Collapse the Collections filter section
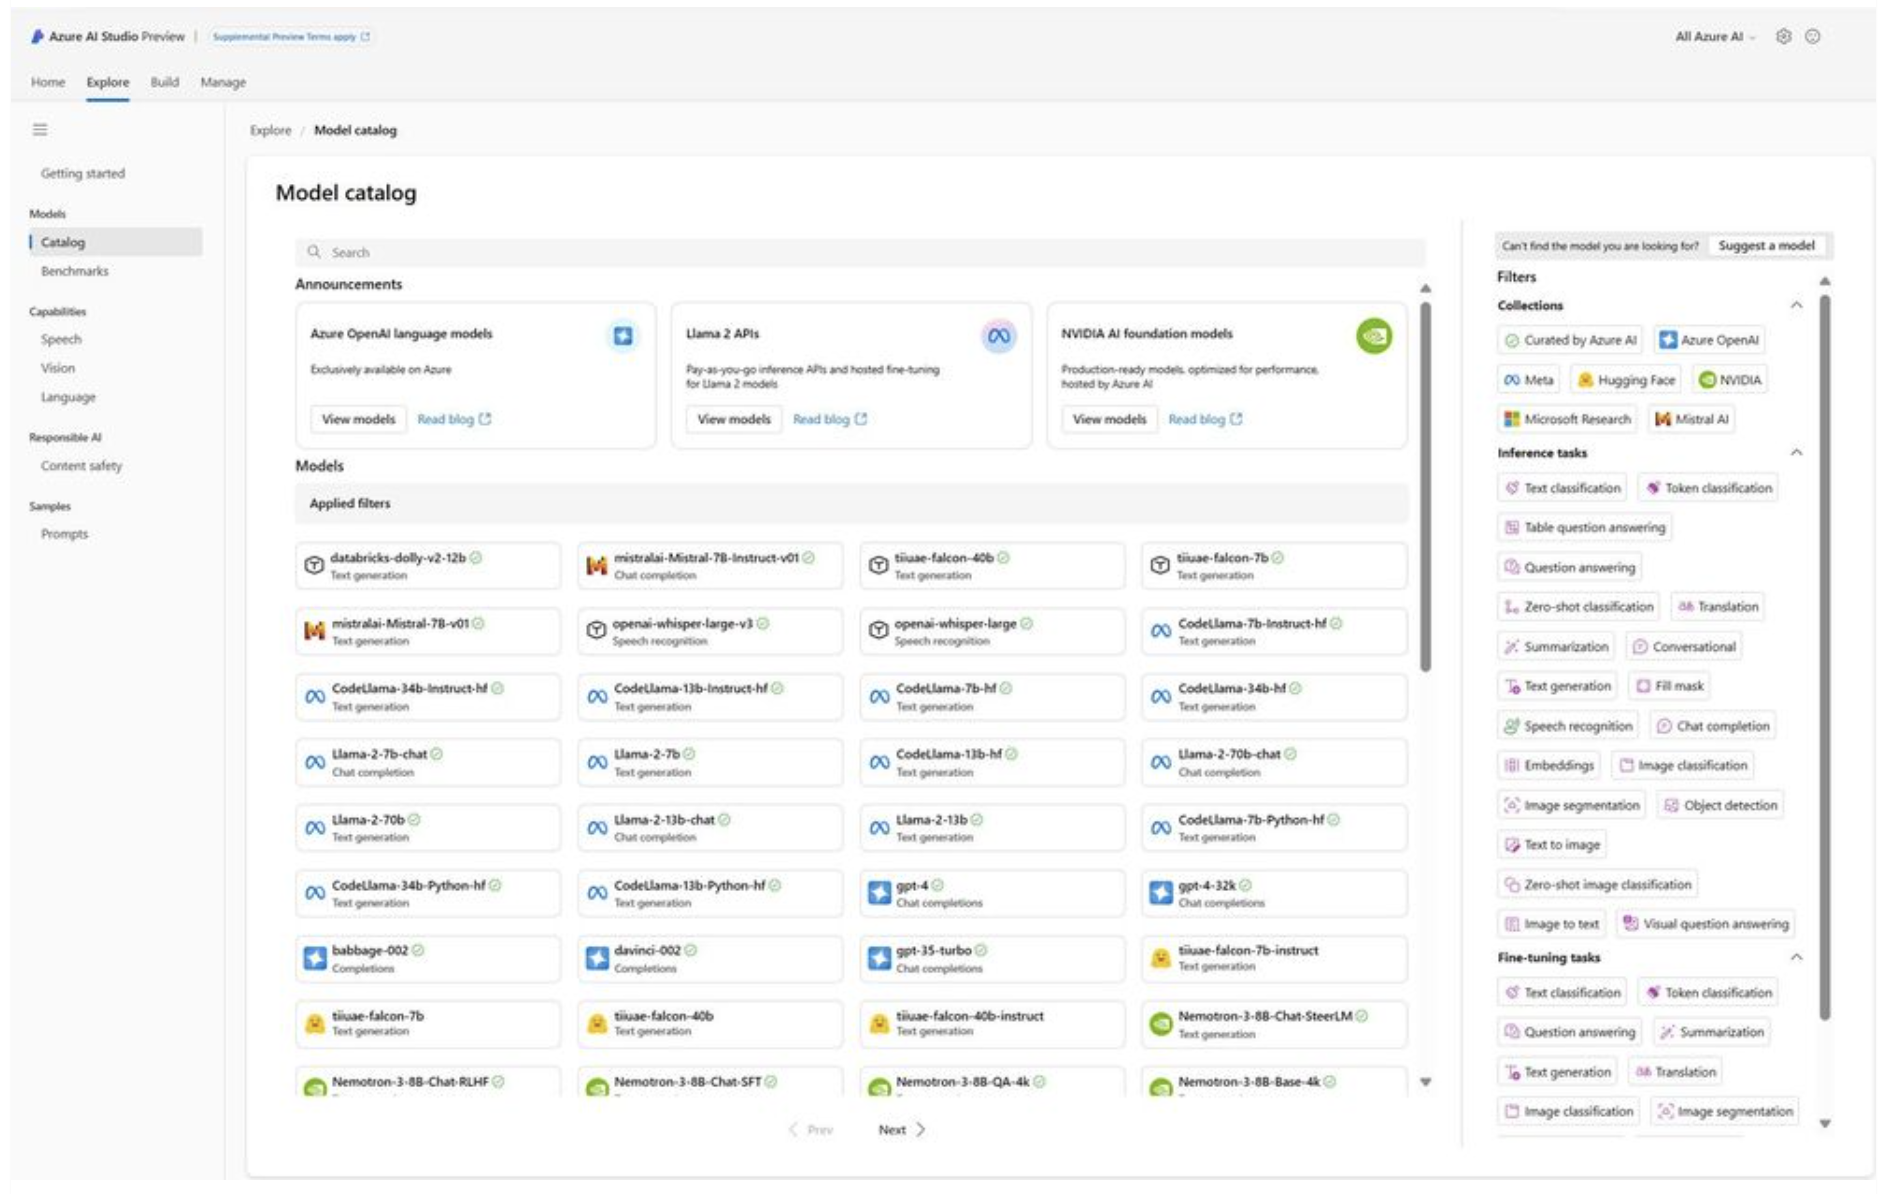The height and width of the screenshot is (1194, 1900). (1796, 305)
